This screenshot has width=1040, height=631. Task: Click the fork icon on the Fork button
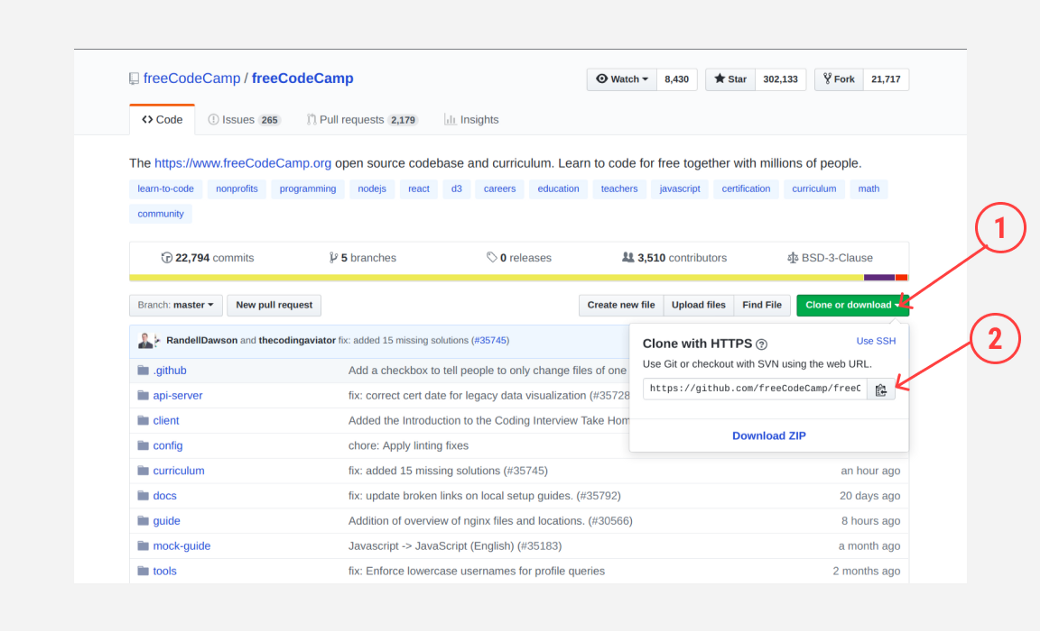click(x=828, y=79)
